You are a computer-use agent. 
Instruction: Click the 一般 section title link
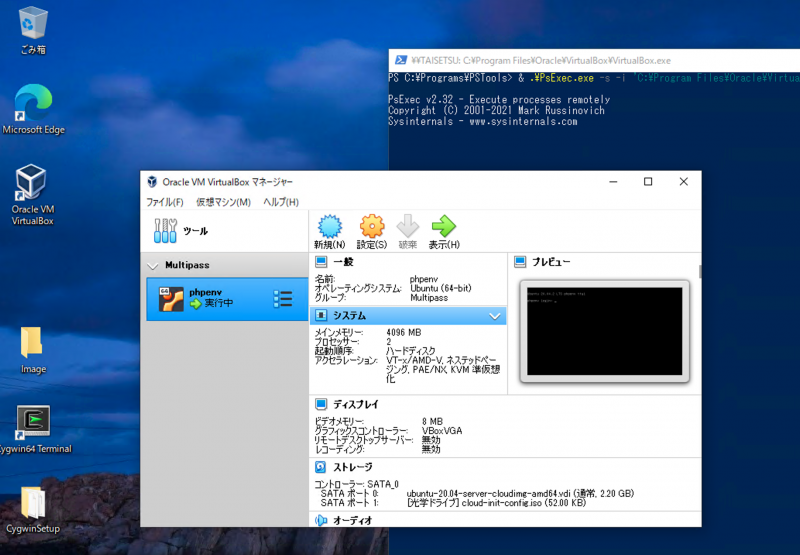point(343,261)
